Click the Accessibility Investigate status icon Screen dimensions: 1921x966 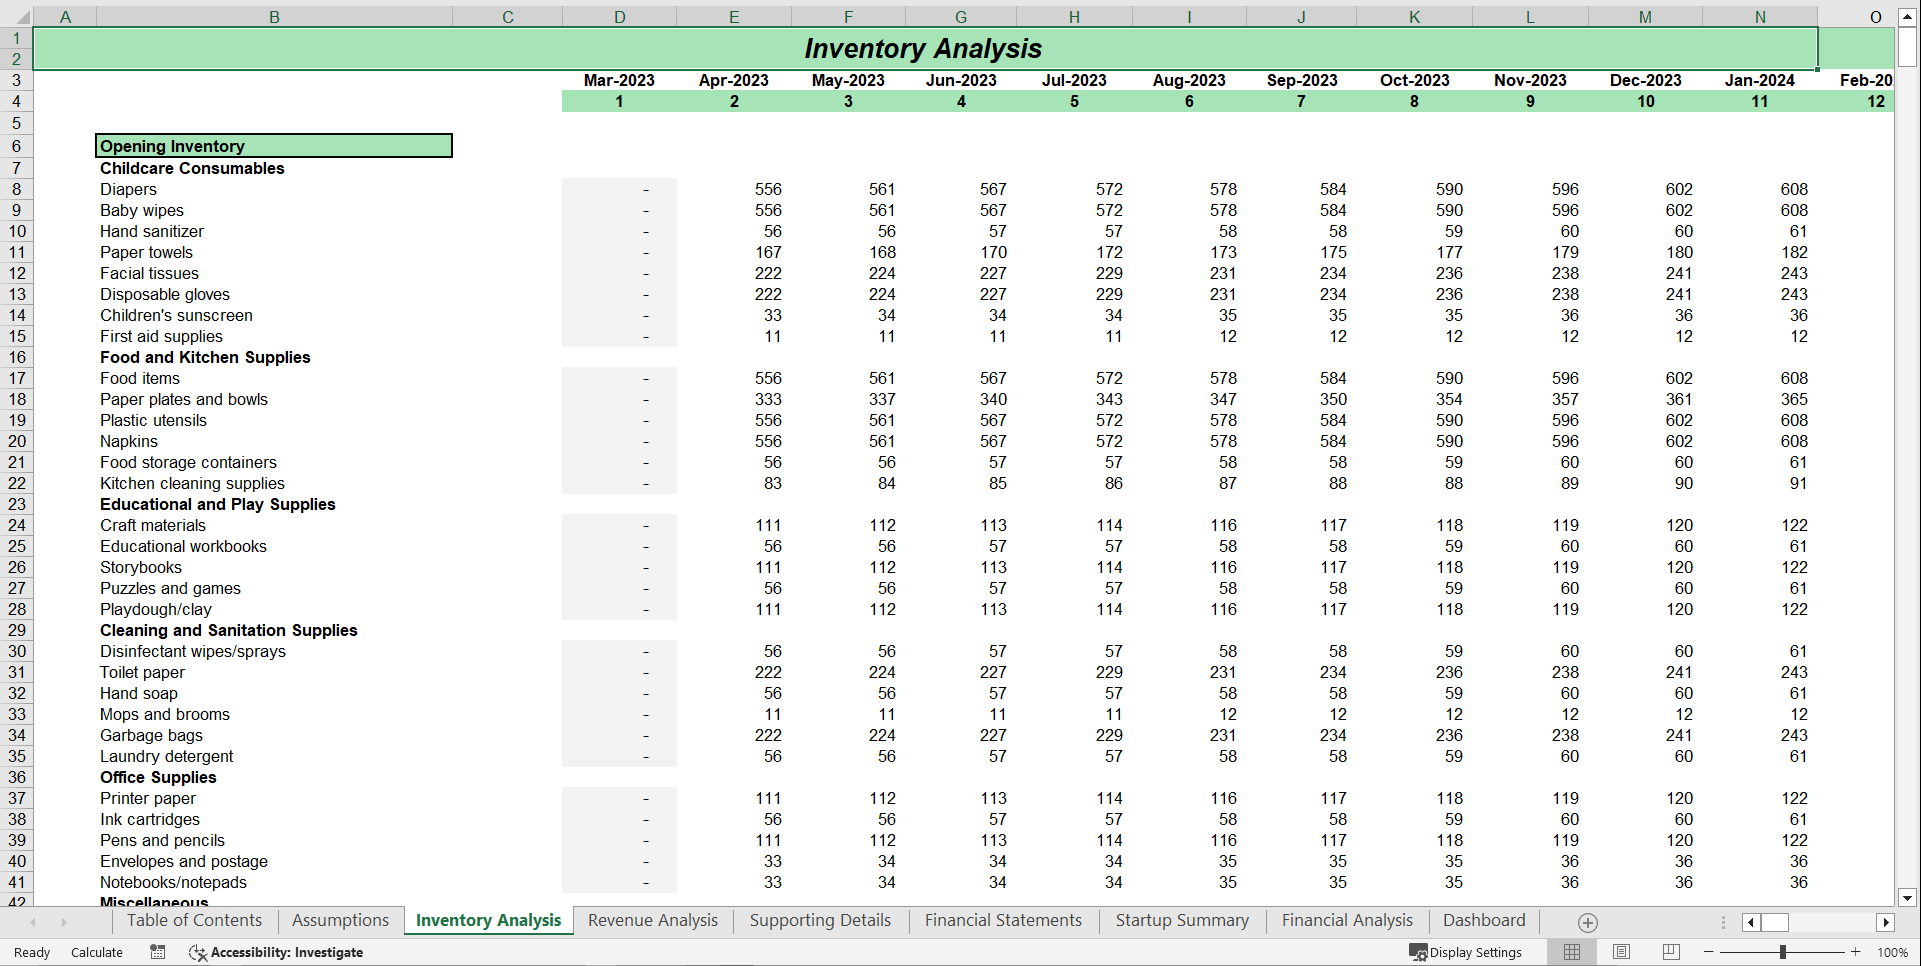click(x=276, y=952)
